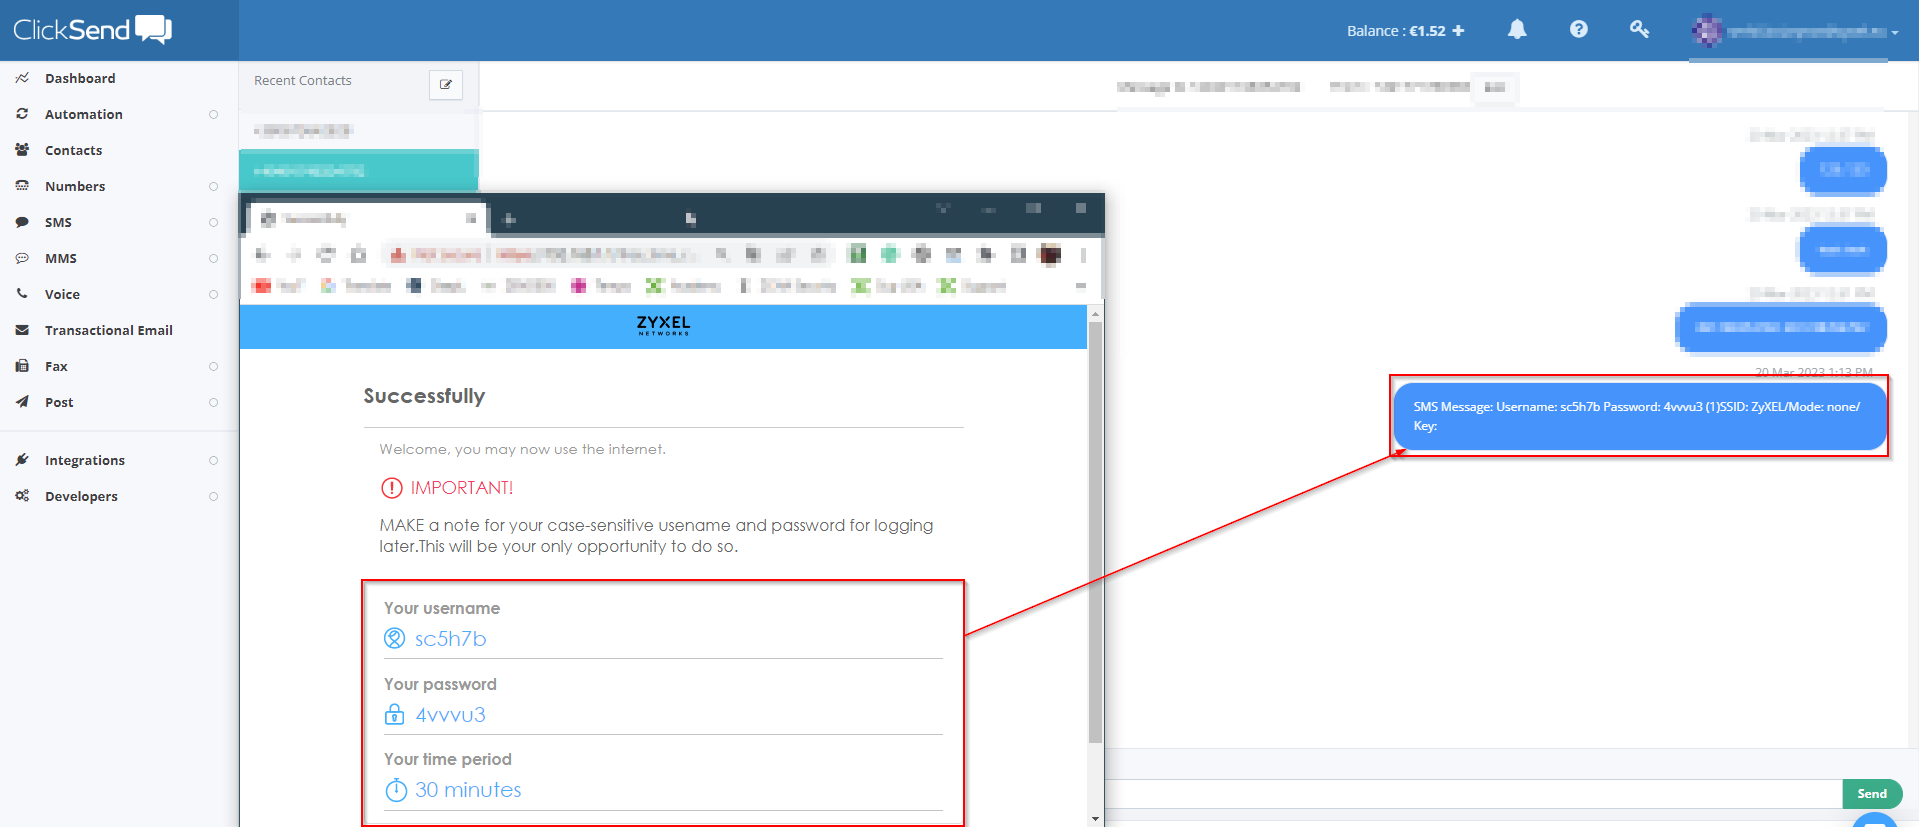Select the 30 minutes time period

click(468, 790)
